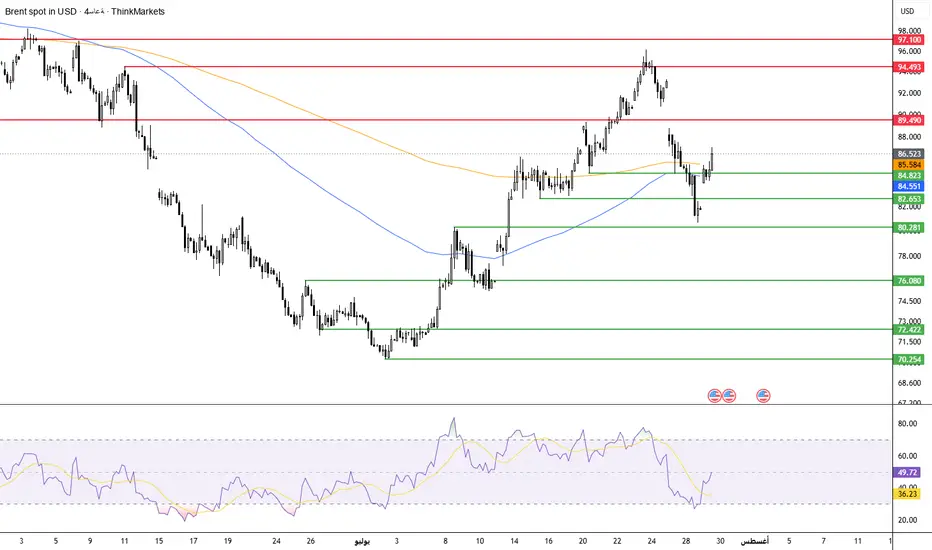Click date 14 on the time axis
This screenshot has width=932, height=550.
coord(514,541)
